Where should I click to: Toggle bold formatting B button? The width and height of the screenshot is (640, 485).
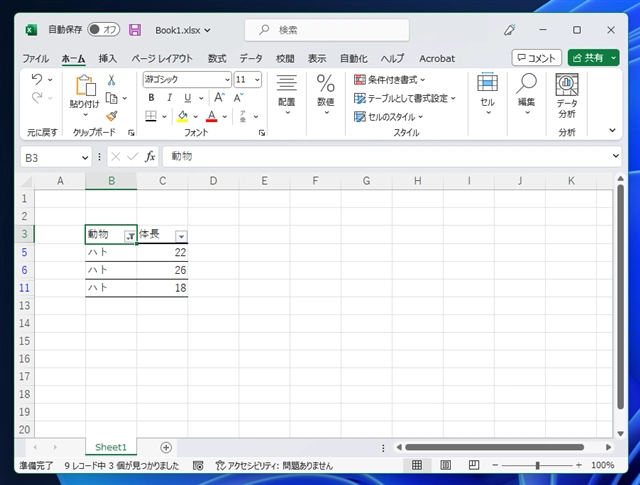pyautogui.click(x=151, y=98)
